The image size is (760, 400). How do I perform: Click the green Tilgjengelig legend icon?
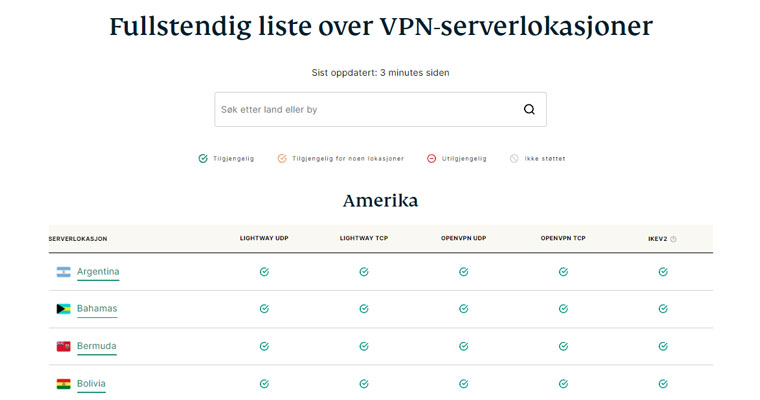click(x=203, y=158)
